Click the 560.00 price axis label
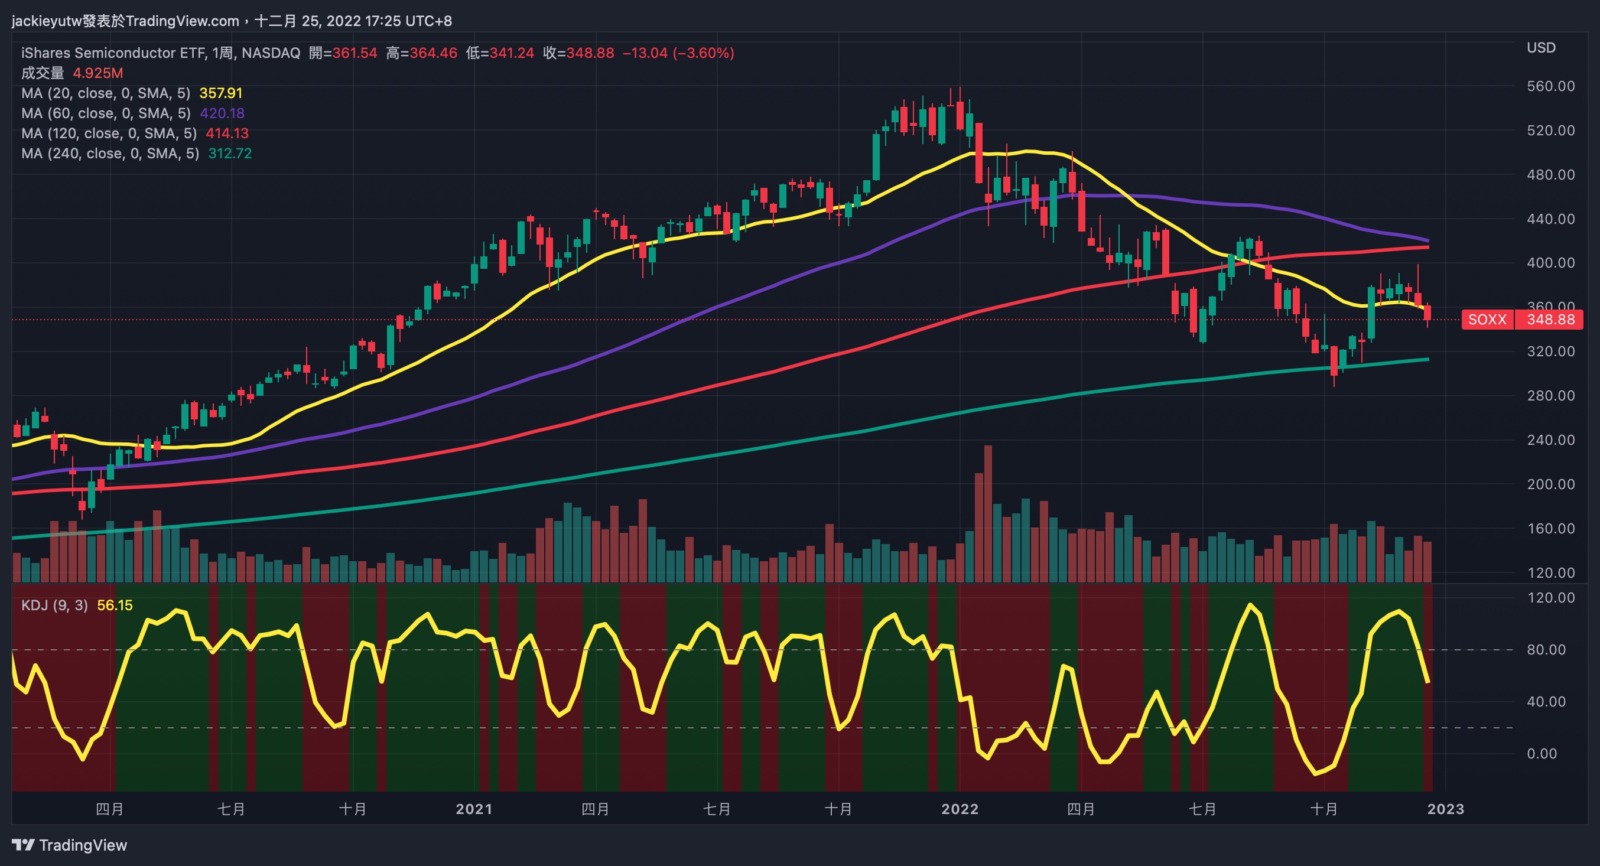The height and width of the screenshot is (866, 1600). (1550, 87)
